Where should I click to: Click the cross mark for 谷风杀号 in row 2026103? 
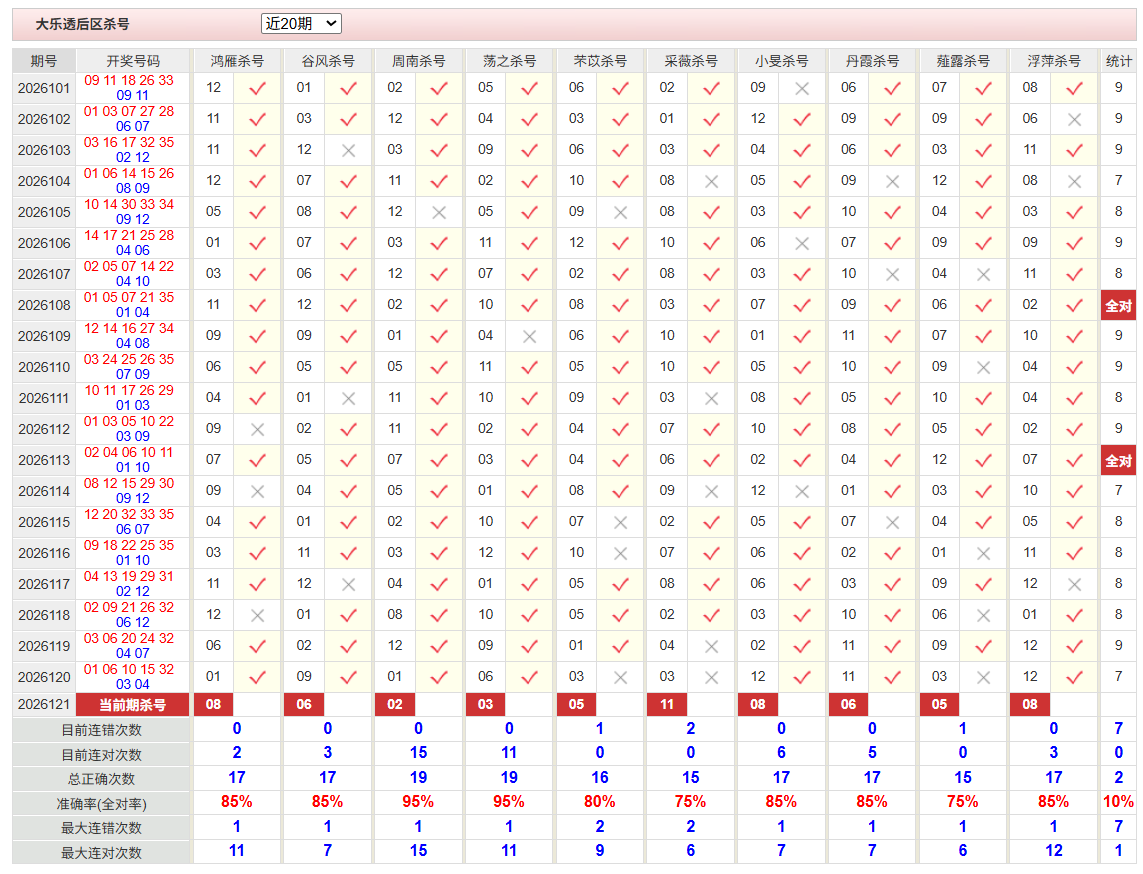[348, 151]
